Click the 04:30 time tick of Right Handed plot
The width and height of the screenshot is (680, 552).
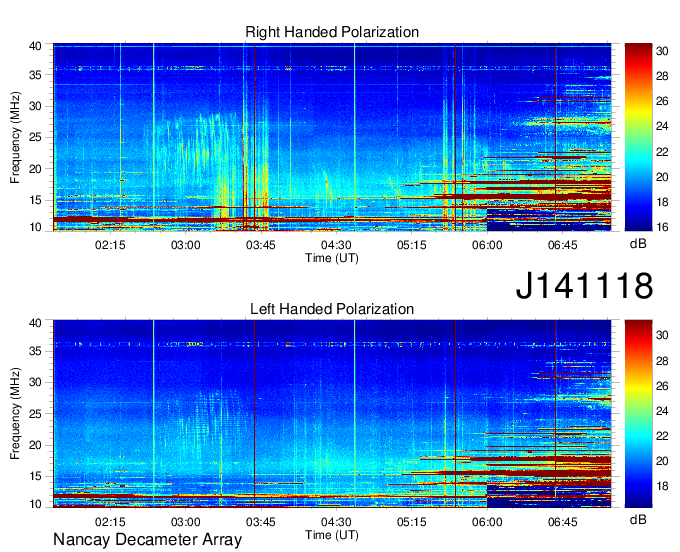click(x=336, y=245)
